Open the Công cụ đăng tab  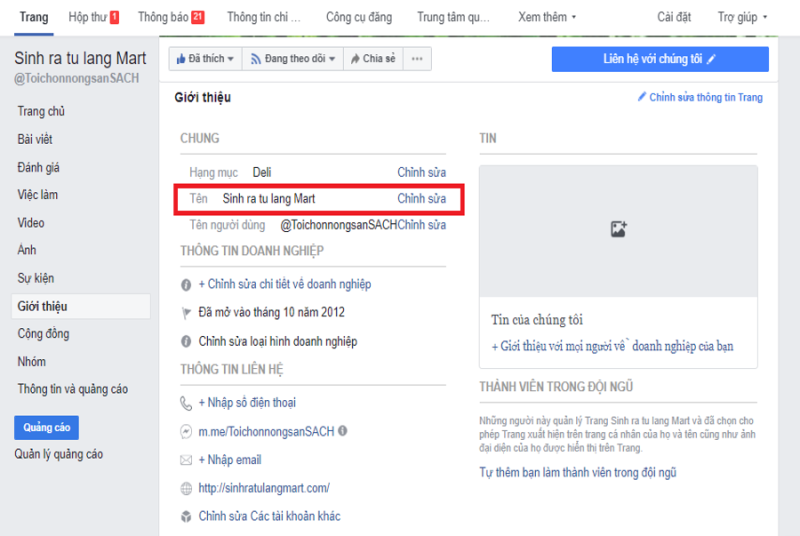pos(359,17)
